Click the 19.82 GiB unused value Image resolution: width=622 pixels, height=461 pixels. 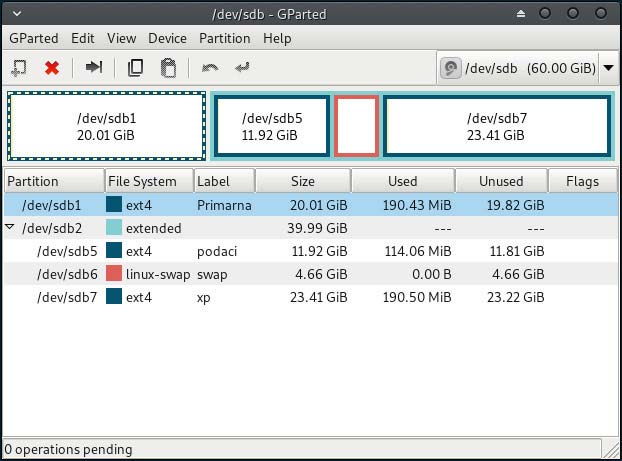click(x=516, y=205)
